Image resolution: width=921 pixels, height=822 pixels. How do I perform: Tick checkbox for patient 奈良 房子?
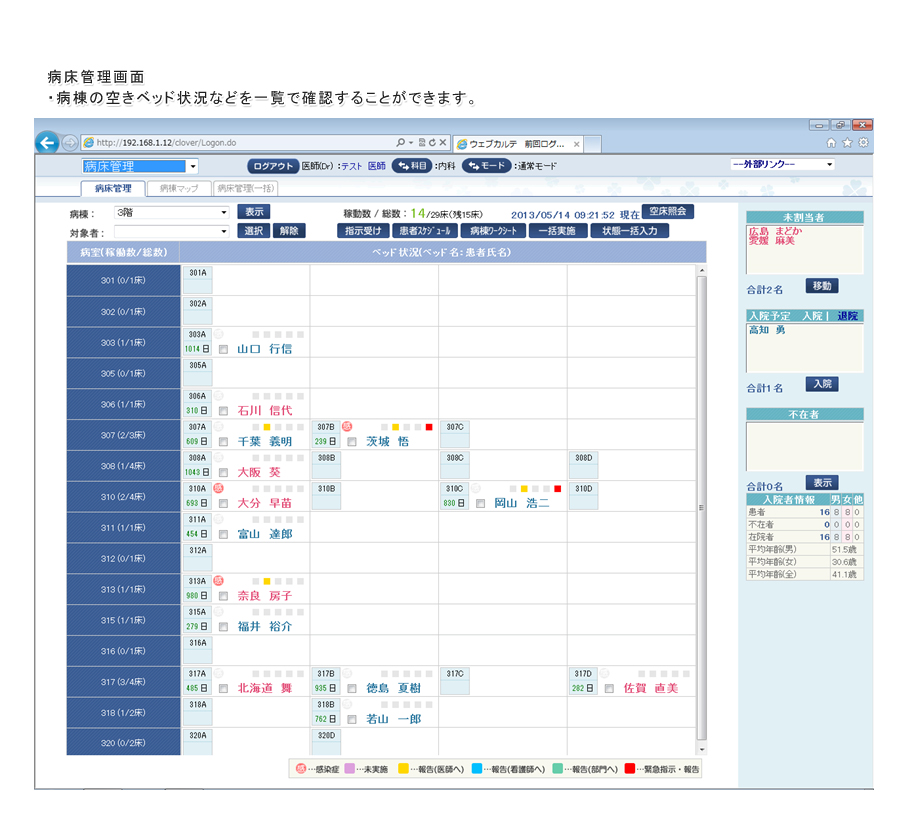(223, 596)
